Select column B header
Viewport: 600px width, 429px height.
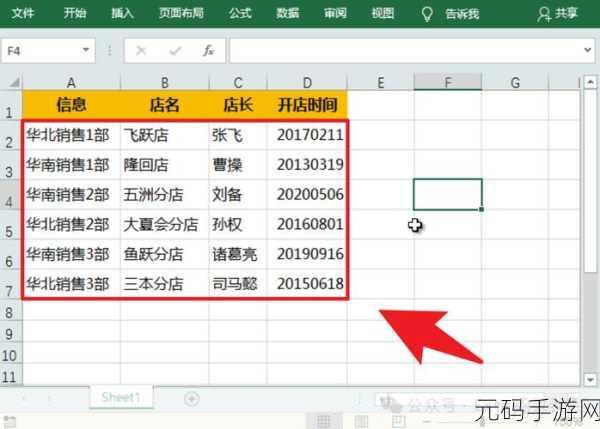point(165,82)
